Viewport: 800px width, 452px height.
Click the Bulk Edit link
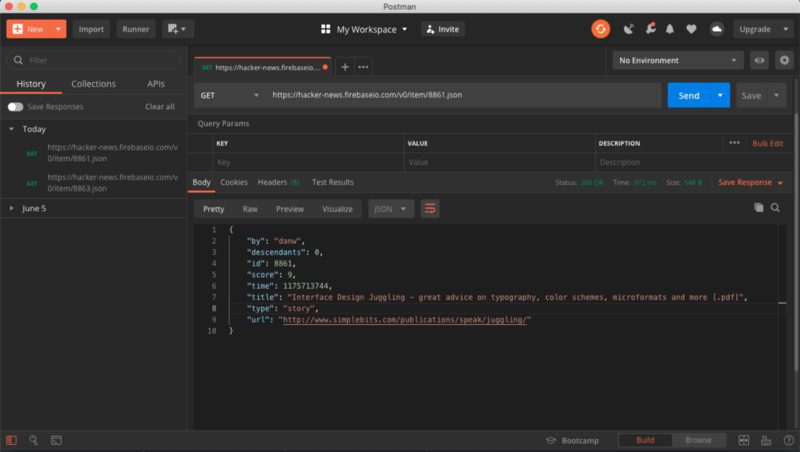click(767, 143)
